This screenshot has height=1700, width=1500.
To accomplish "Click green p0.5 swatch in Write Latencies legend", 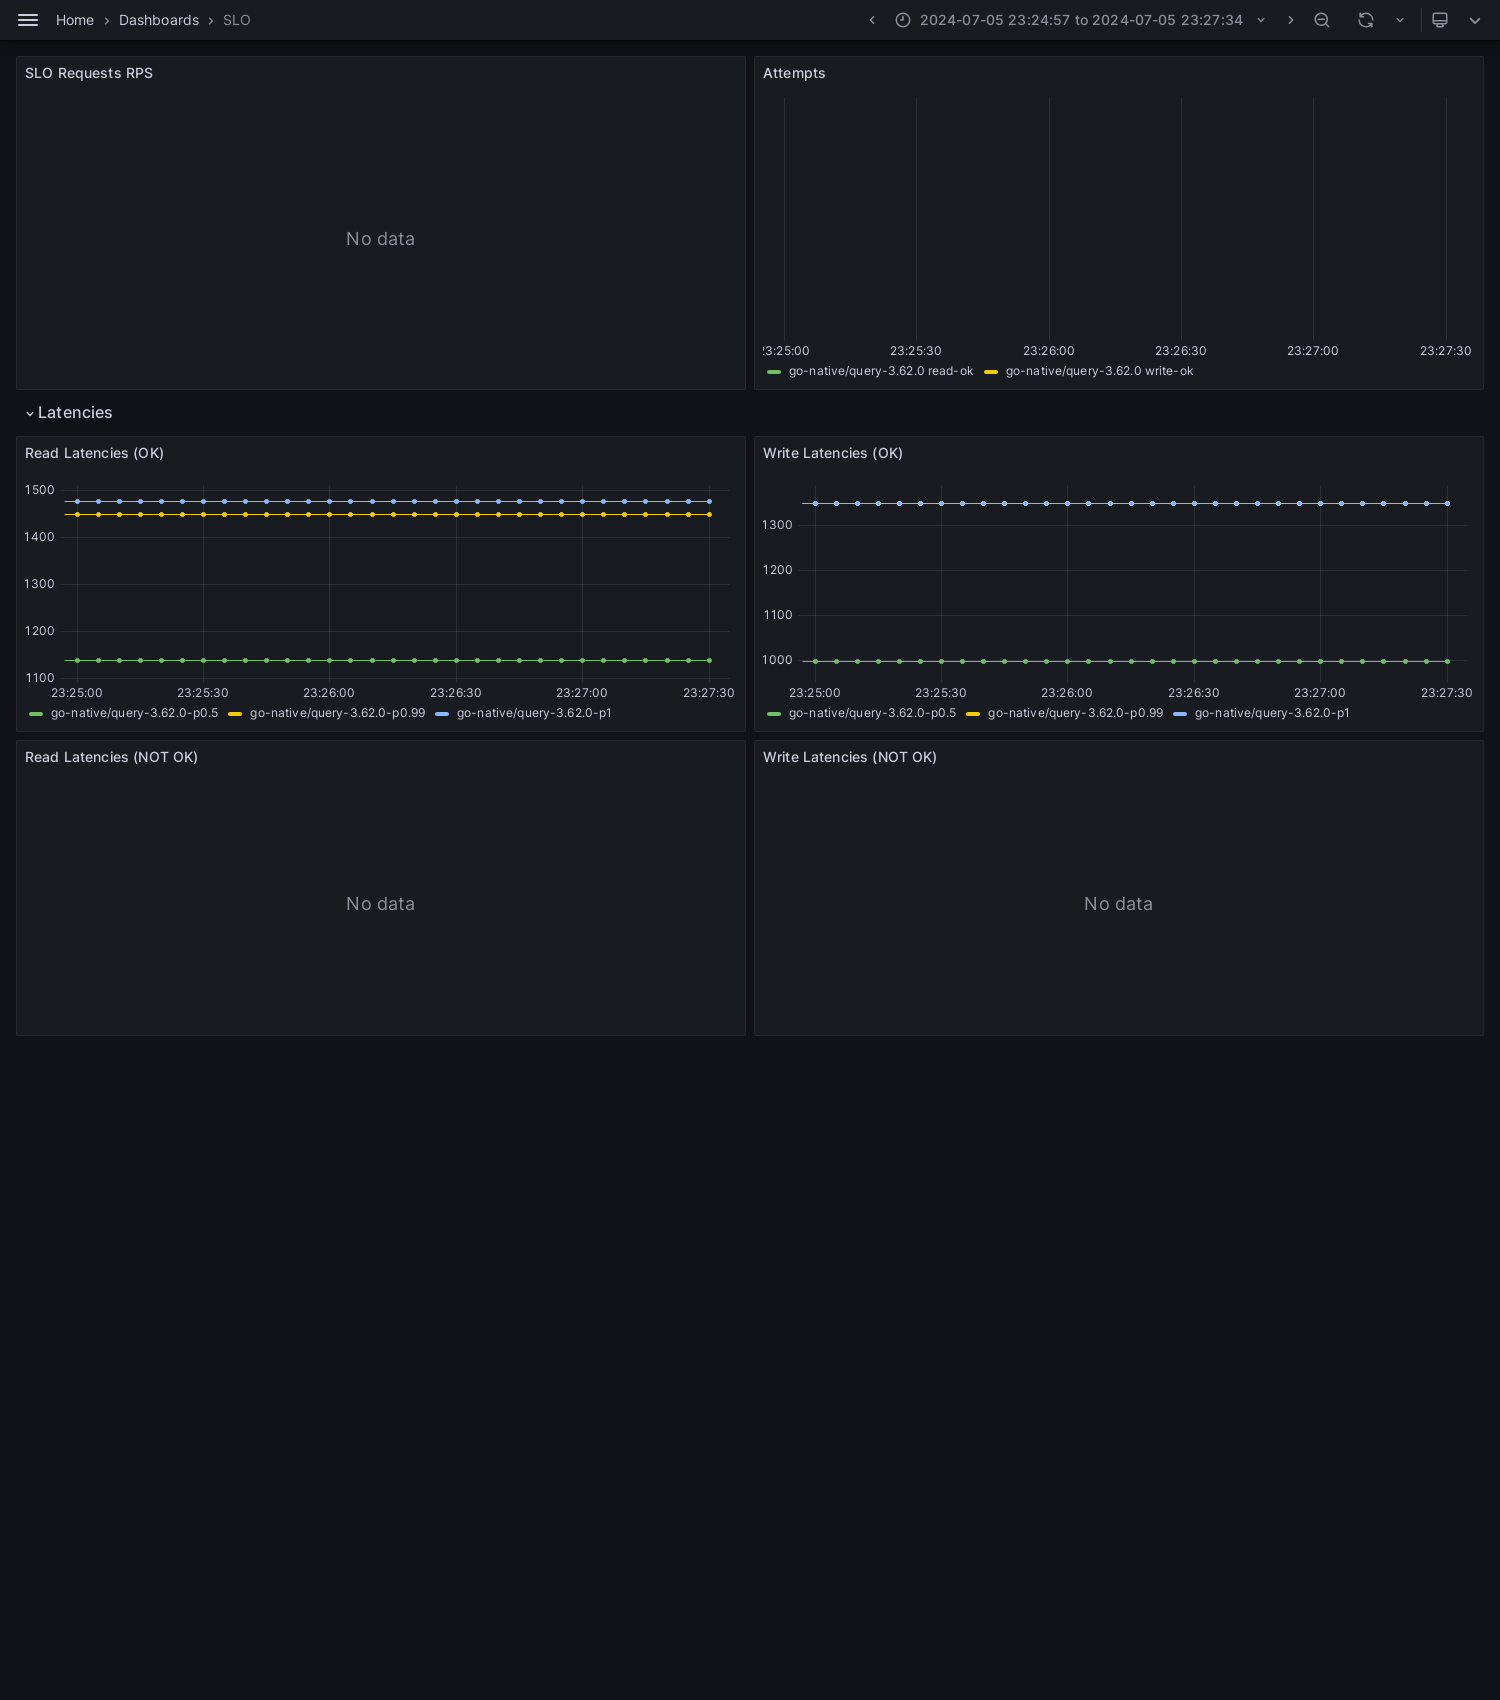I will click(774, 714).
